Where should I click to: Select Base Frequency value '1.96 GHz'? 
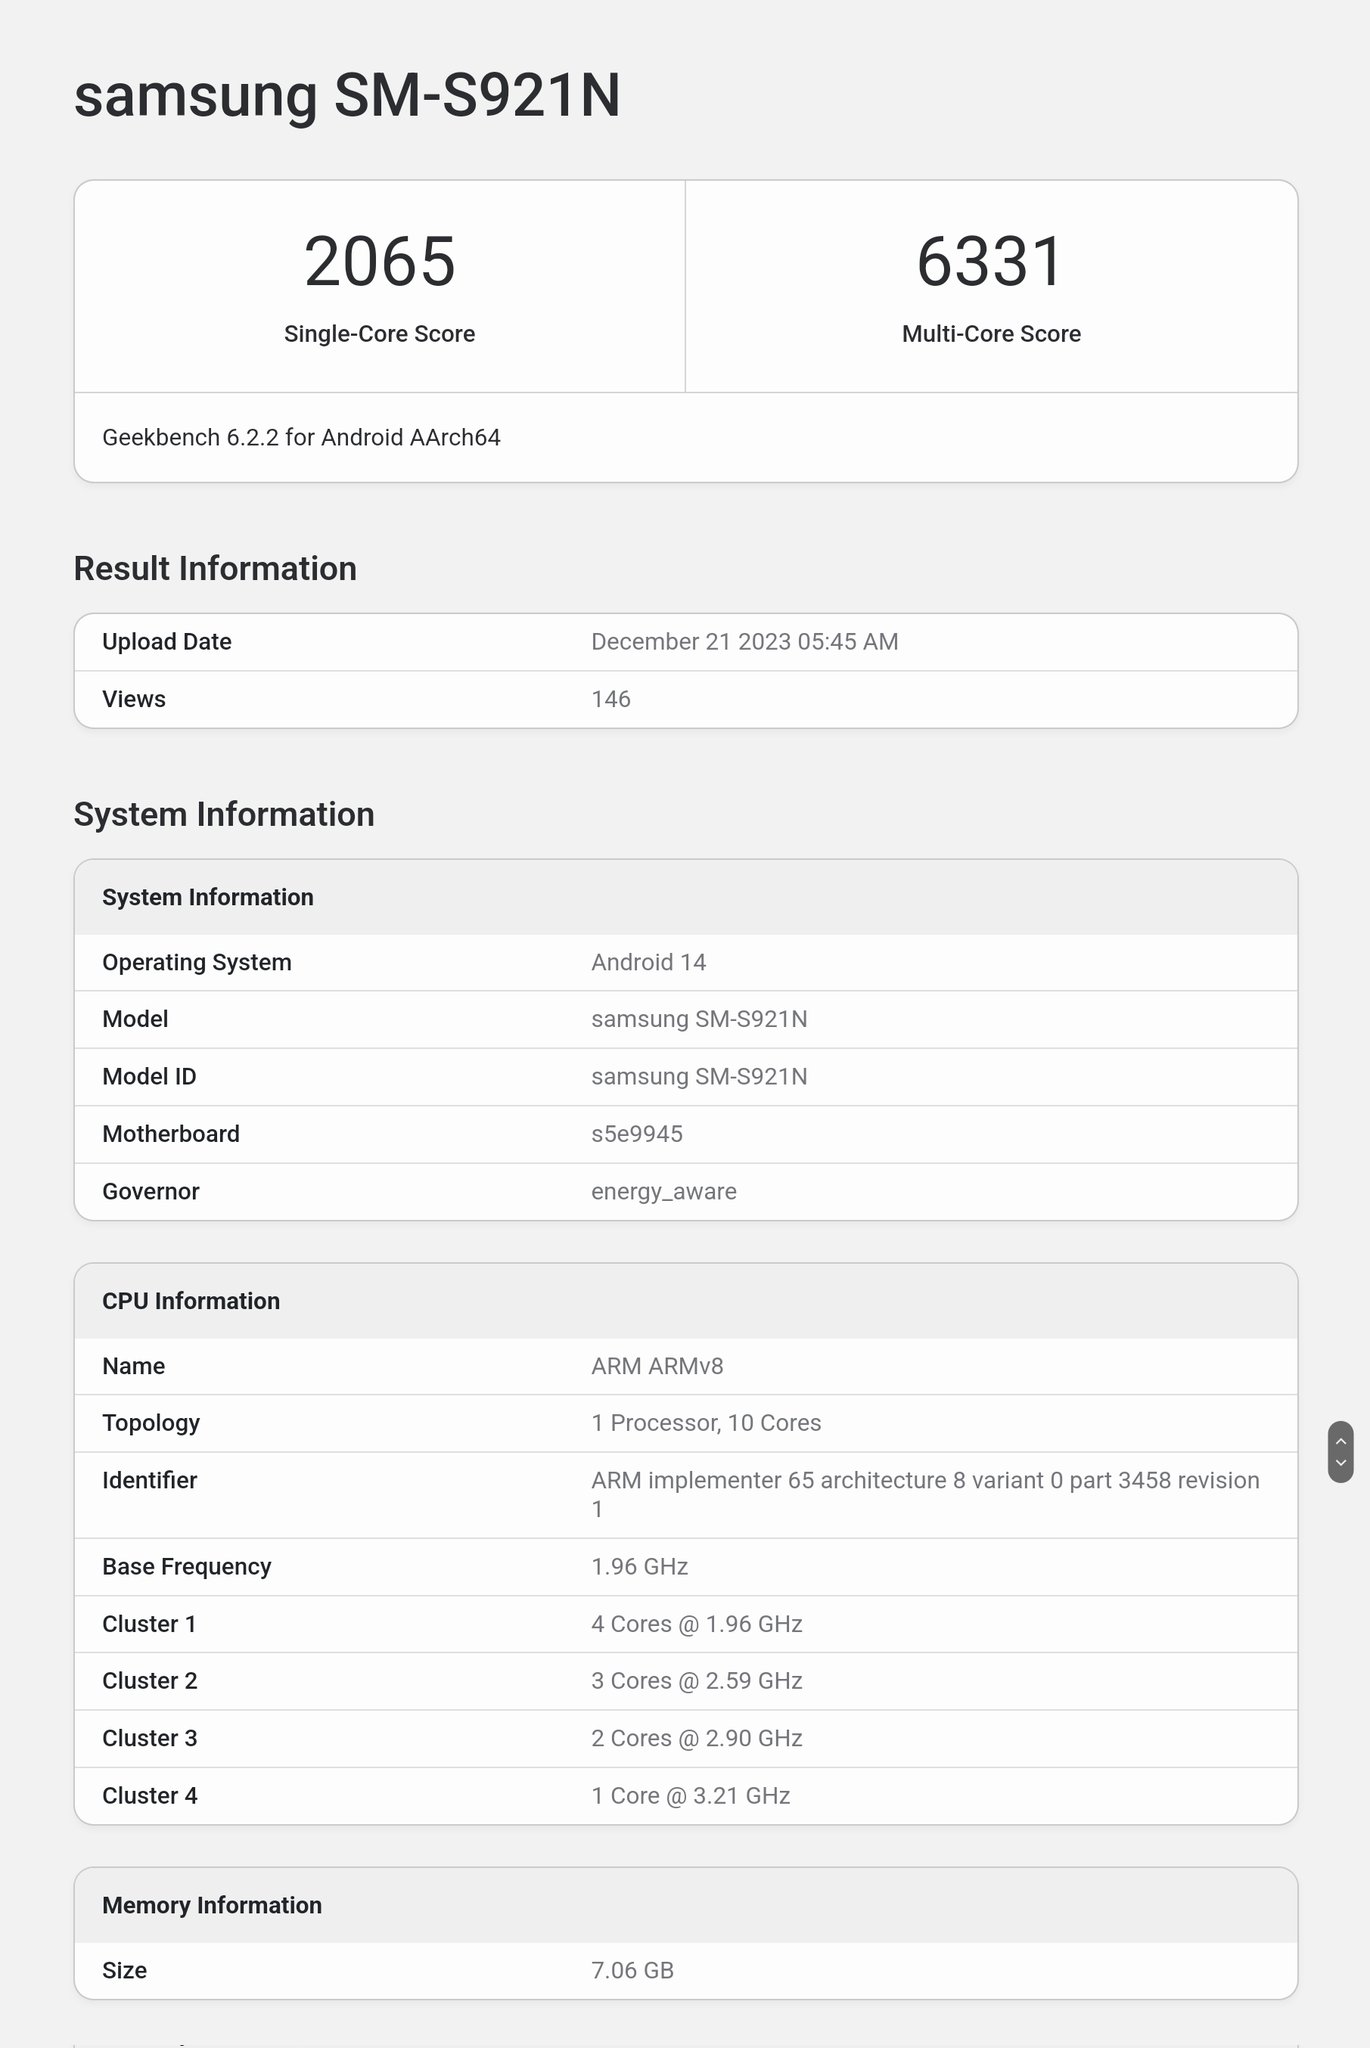click(640, 1567)
